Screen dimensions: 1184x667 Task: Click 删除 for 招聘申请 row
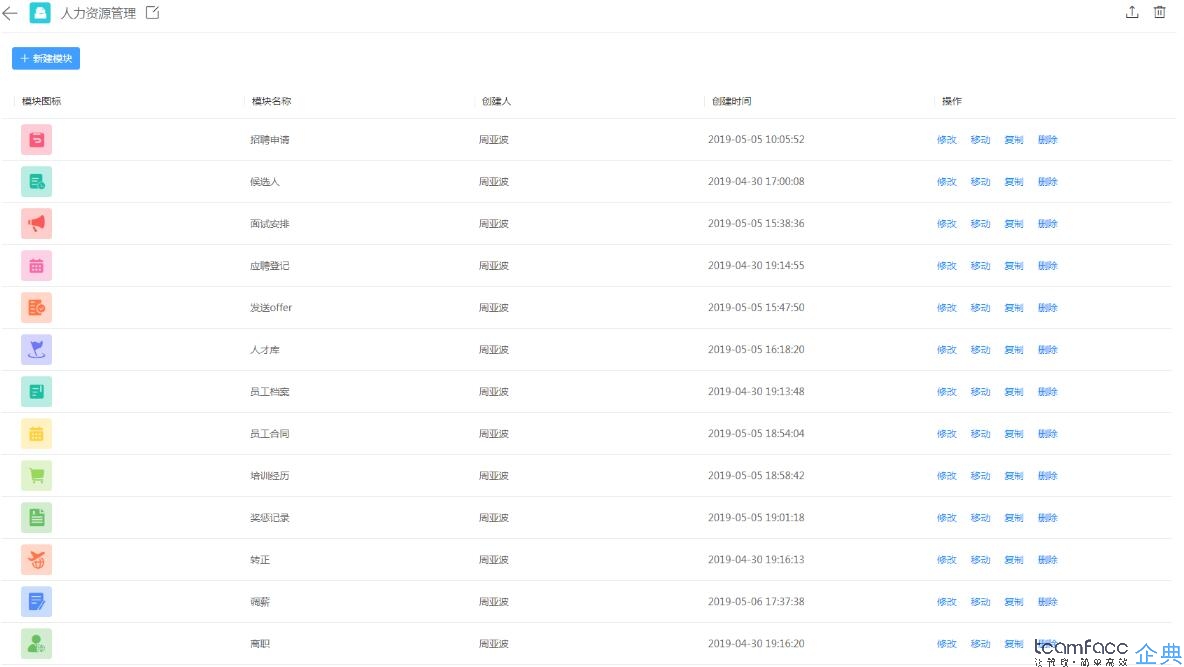point(1048,140)
